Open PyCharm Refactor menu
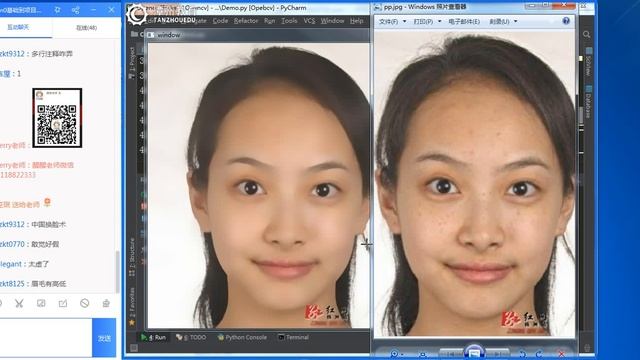The height and width of the screenshot is (360, 640). click(246, 21)
